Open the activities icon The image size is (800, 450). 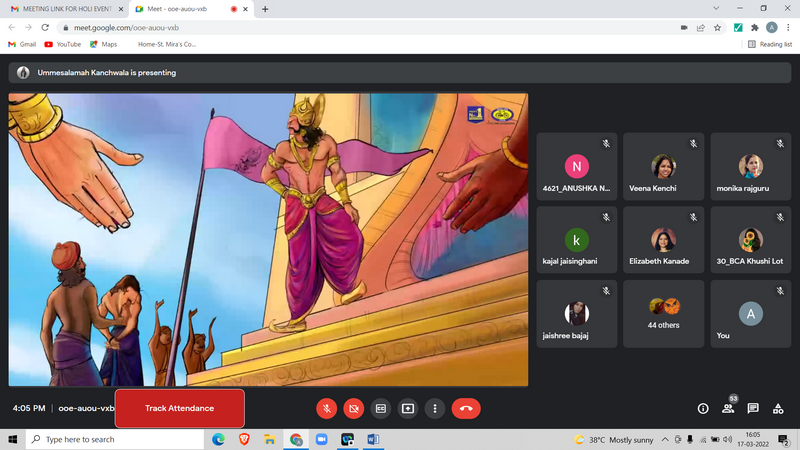[778, 409]
